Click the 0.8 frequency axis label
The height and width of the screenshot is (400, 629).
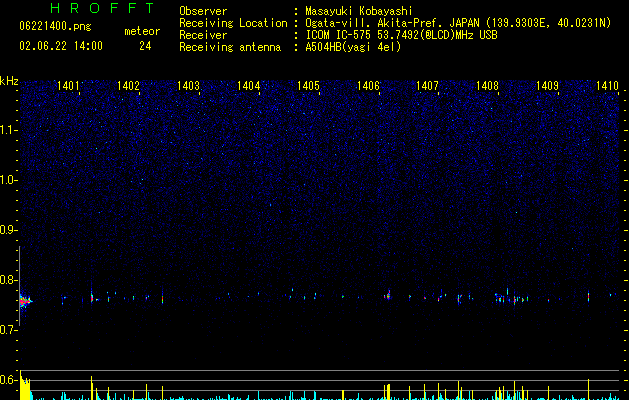pyautogui.click(x=9, y=280)
